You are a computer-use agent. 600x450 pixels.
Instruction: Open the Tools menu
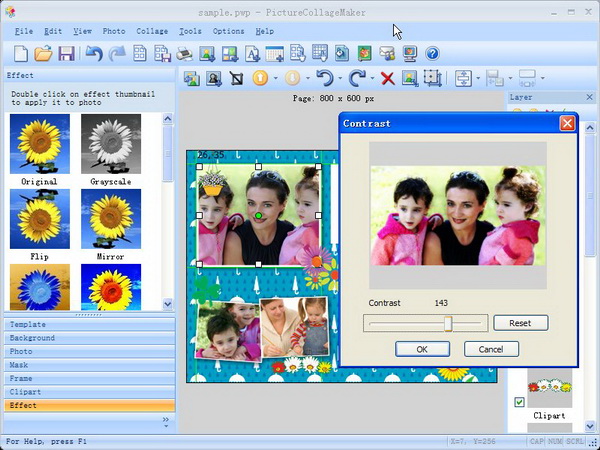(190, 31)
